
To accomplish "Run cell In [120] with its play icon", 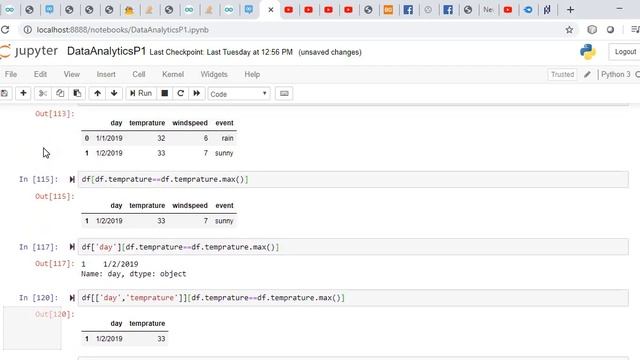I will click(x=72, y=298).
